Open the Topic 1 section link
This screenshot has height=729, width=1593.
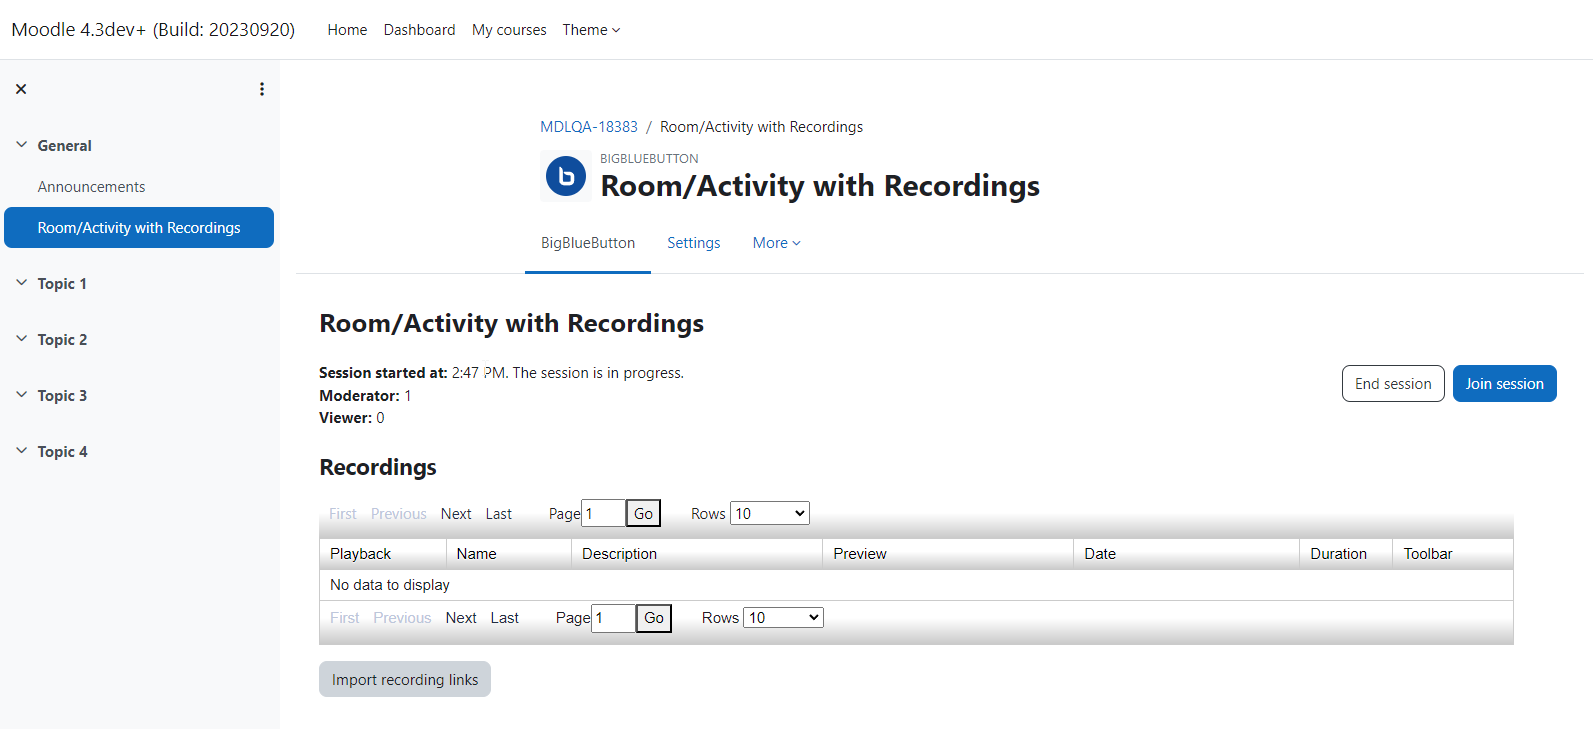62,284
